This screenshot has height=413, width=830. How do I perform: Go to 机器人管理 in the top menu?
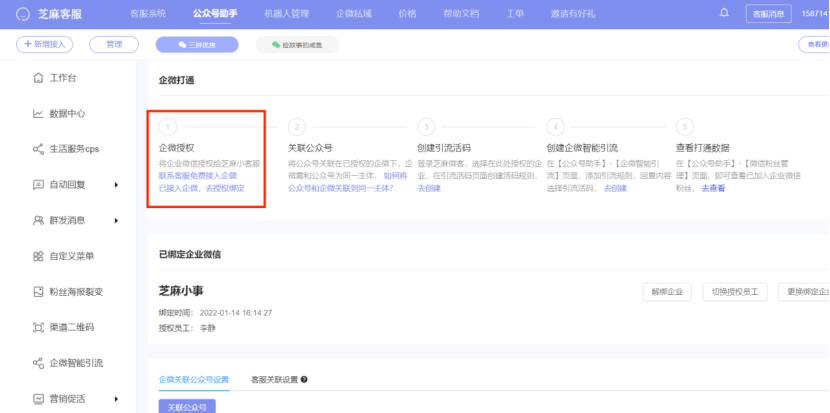286,14
